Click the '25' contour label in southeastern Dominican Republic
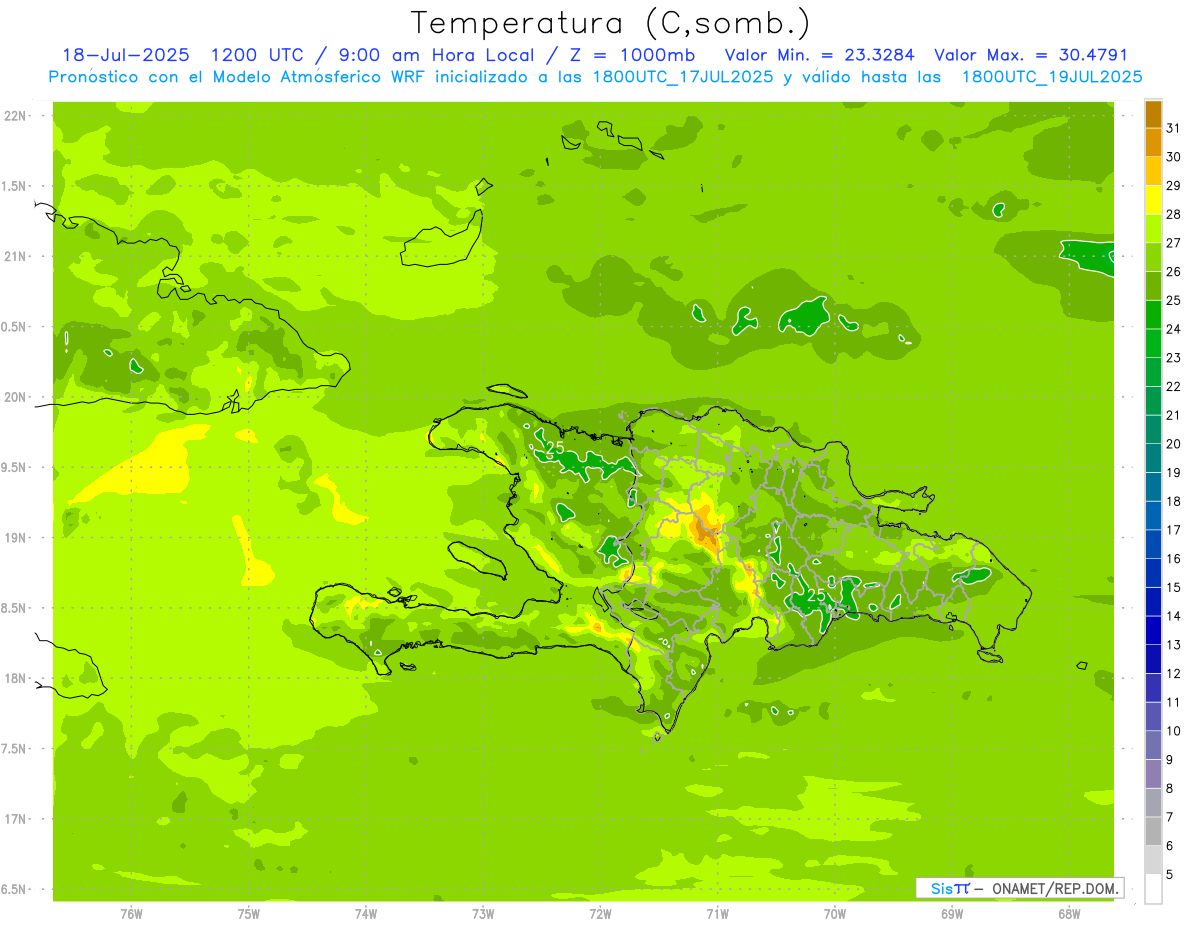1200x927 pixels. pos(816,595)
